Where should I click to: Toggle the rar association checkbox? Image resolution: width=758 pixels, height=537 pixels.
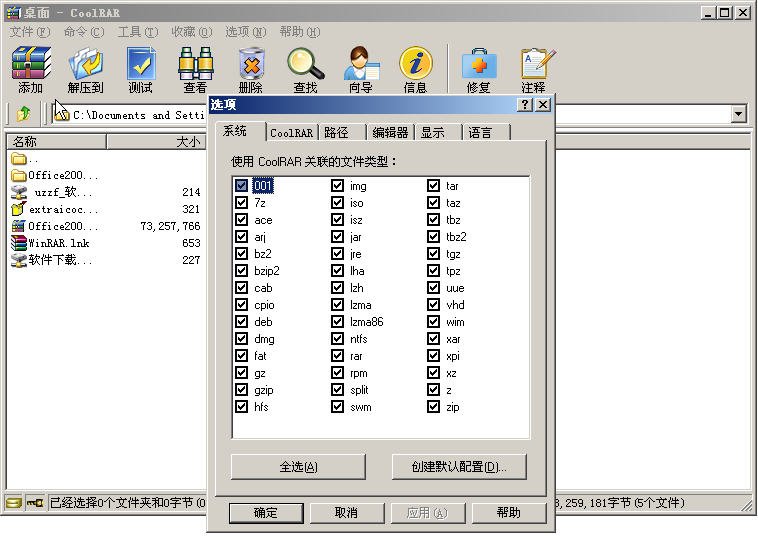tap(337, 356)
